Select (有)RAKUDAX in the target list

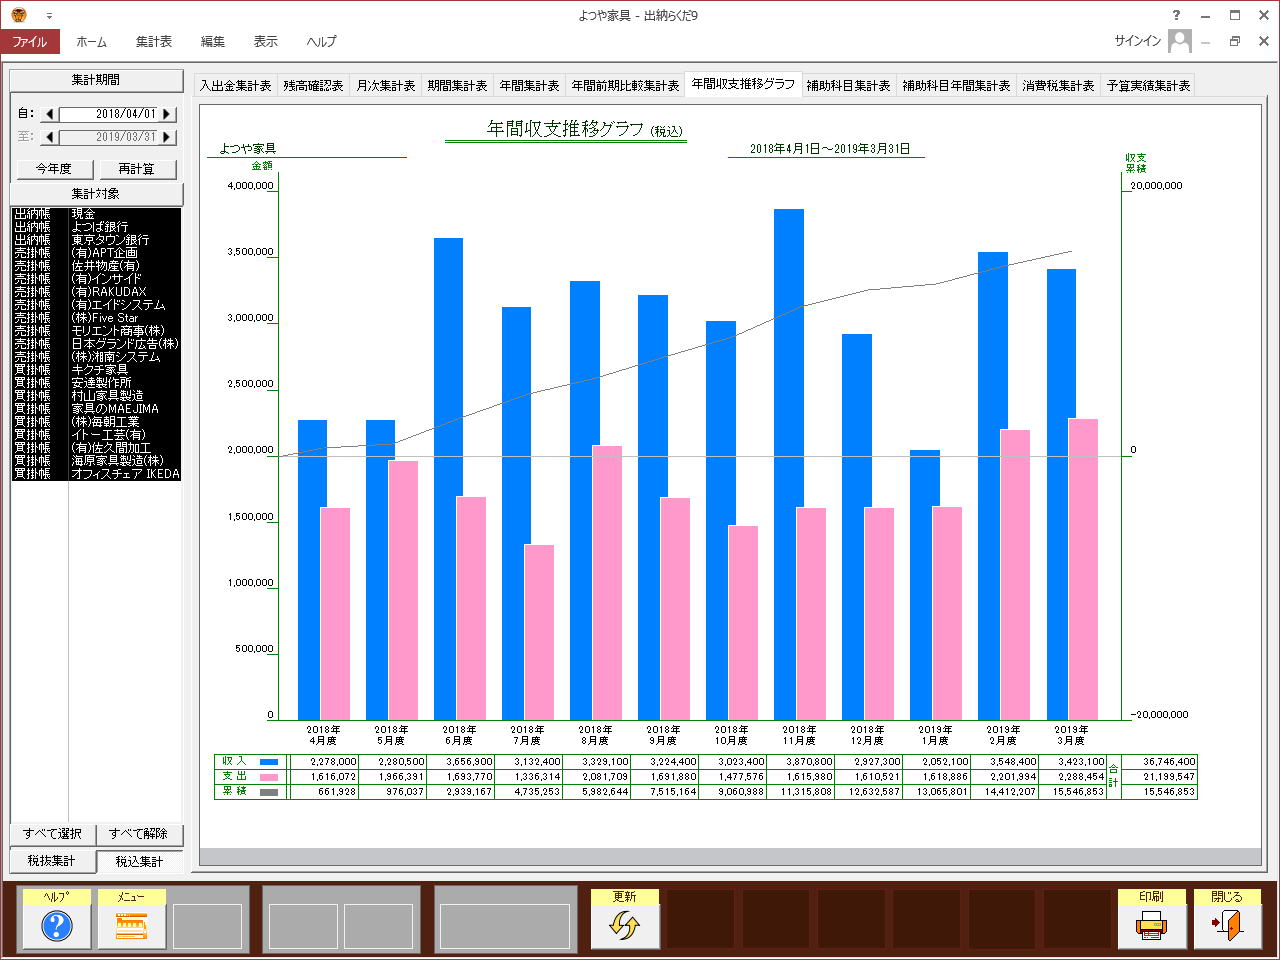96,292
